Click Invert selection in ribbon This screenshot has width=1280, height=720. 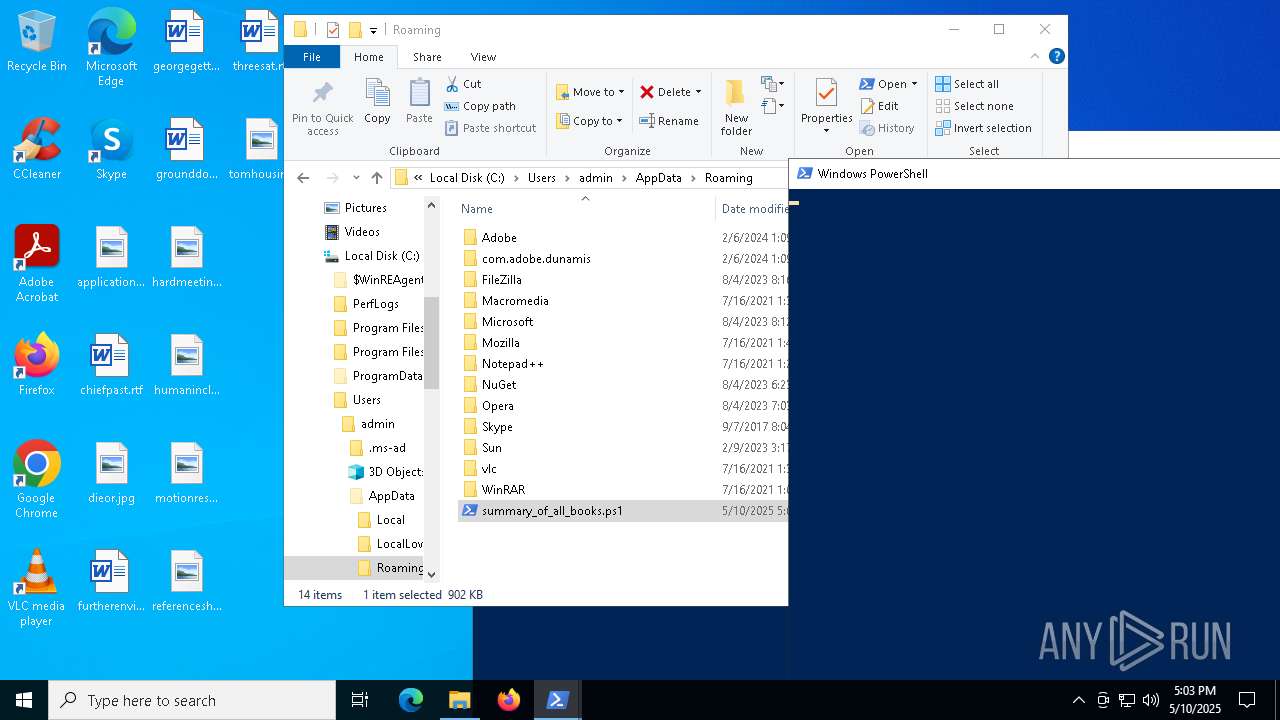click(983, 128)
